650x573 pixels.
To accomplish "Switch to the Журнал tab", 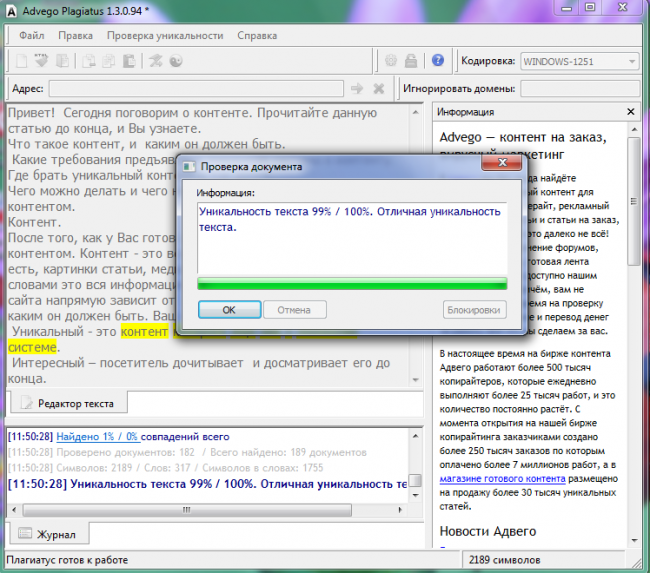I will pos(49,534).
